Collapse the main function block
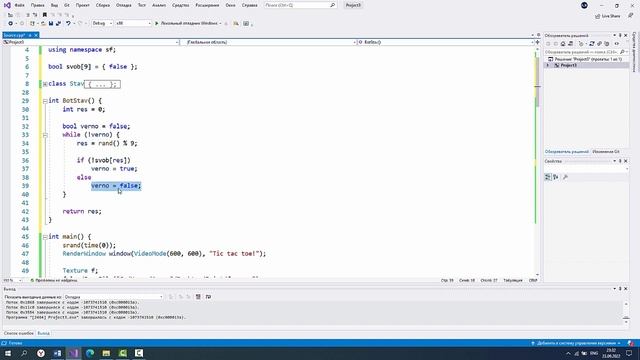 [x=45, y=237]
